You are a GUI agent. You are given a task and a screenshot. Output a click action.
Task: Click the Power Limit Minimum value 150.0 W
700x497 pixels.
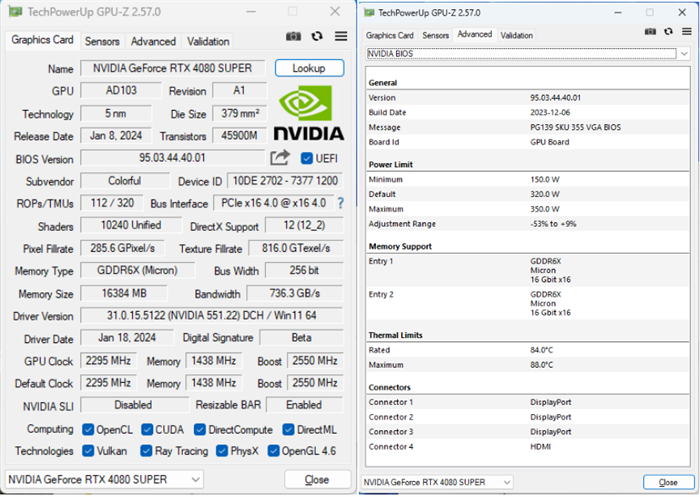pyautogui.click(x=545, y=180)
